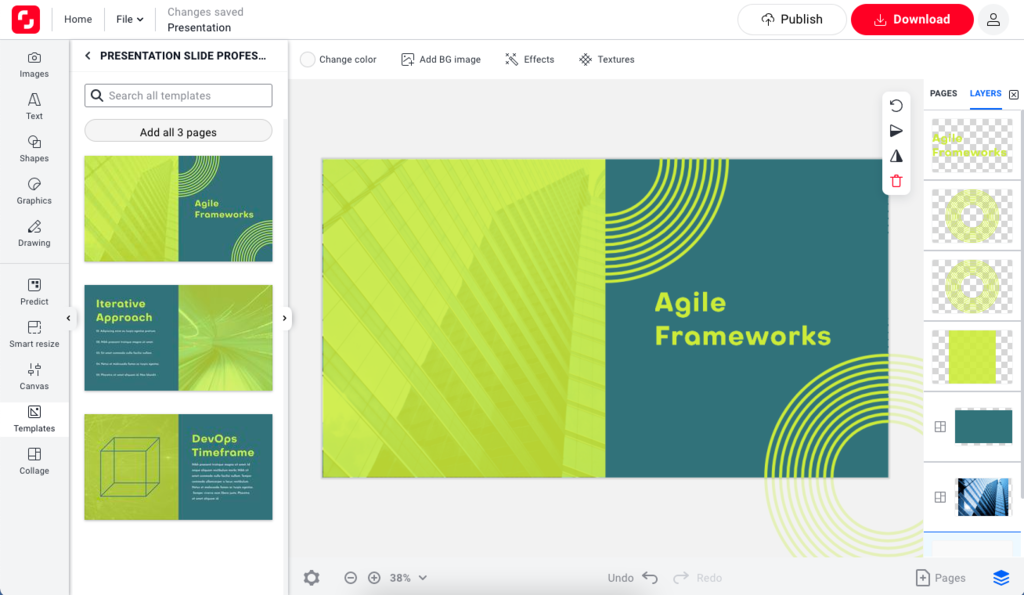Open the File dropdown menu
This screenshot has height=595, width=1024.
pos(129,19)
